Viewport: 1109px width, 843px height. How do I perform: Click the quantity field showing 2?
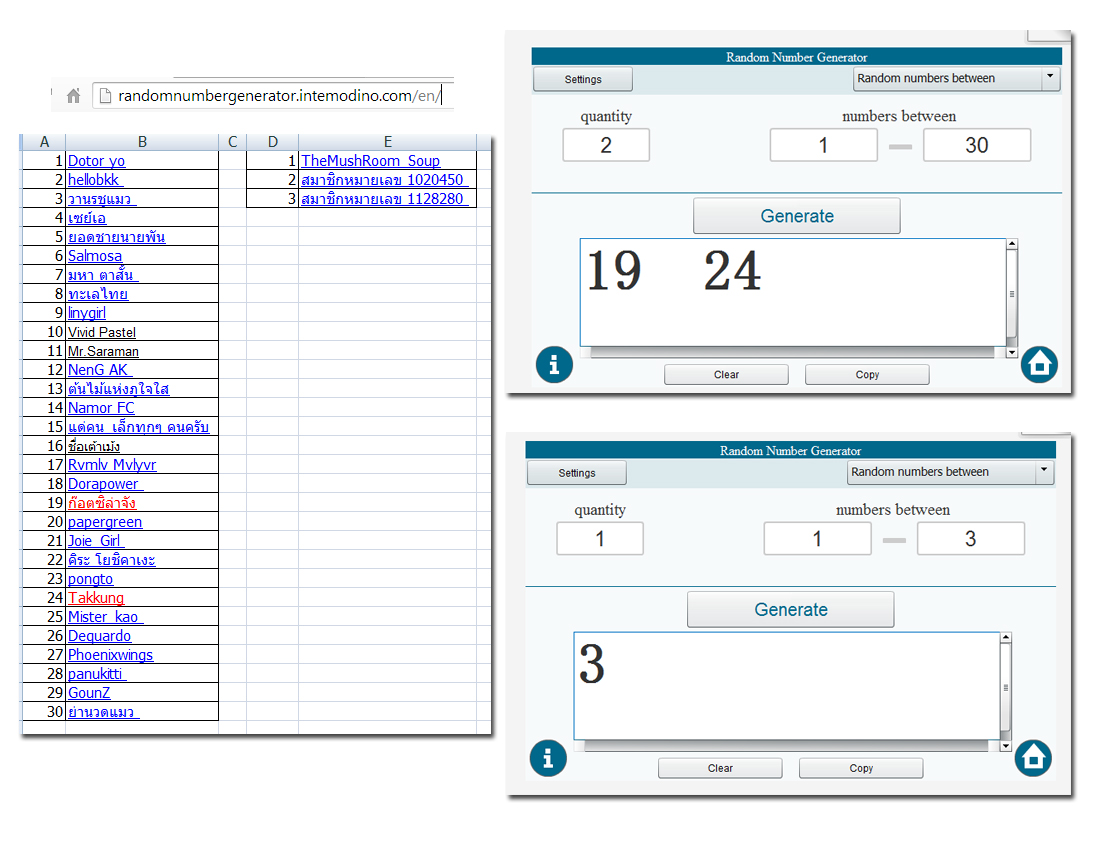tap(606, 145)
